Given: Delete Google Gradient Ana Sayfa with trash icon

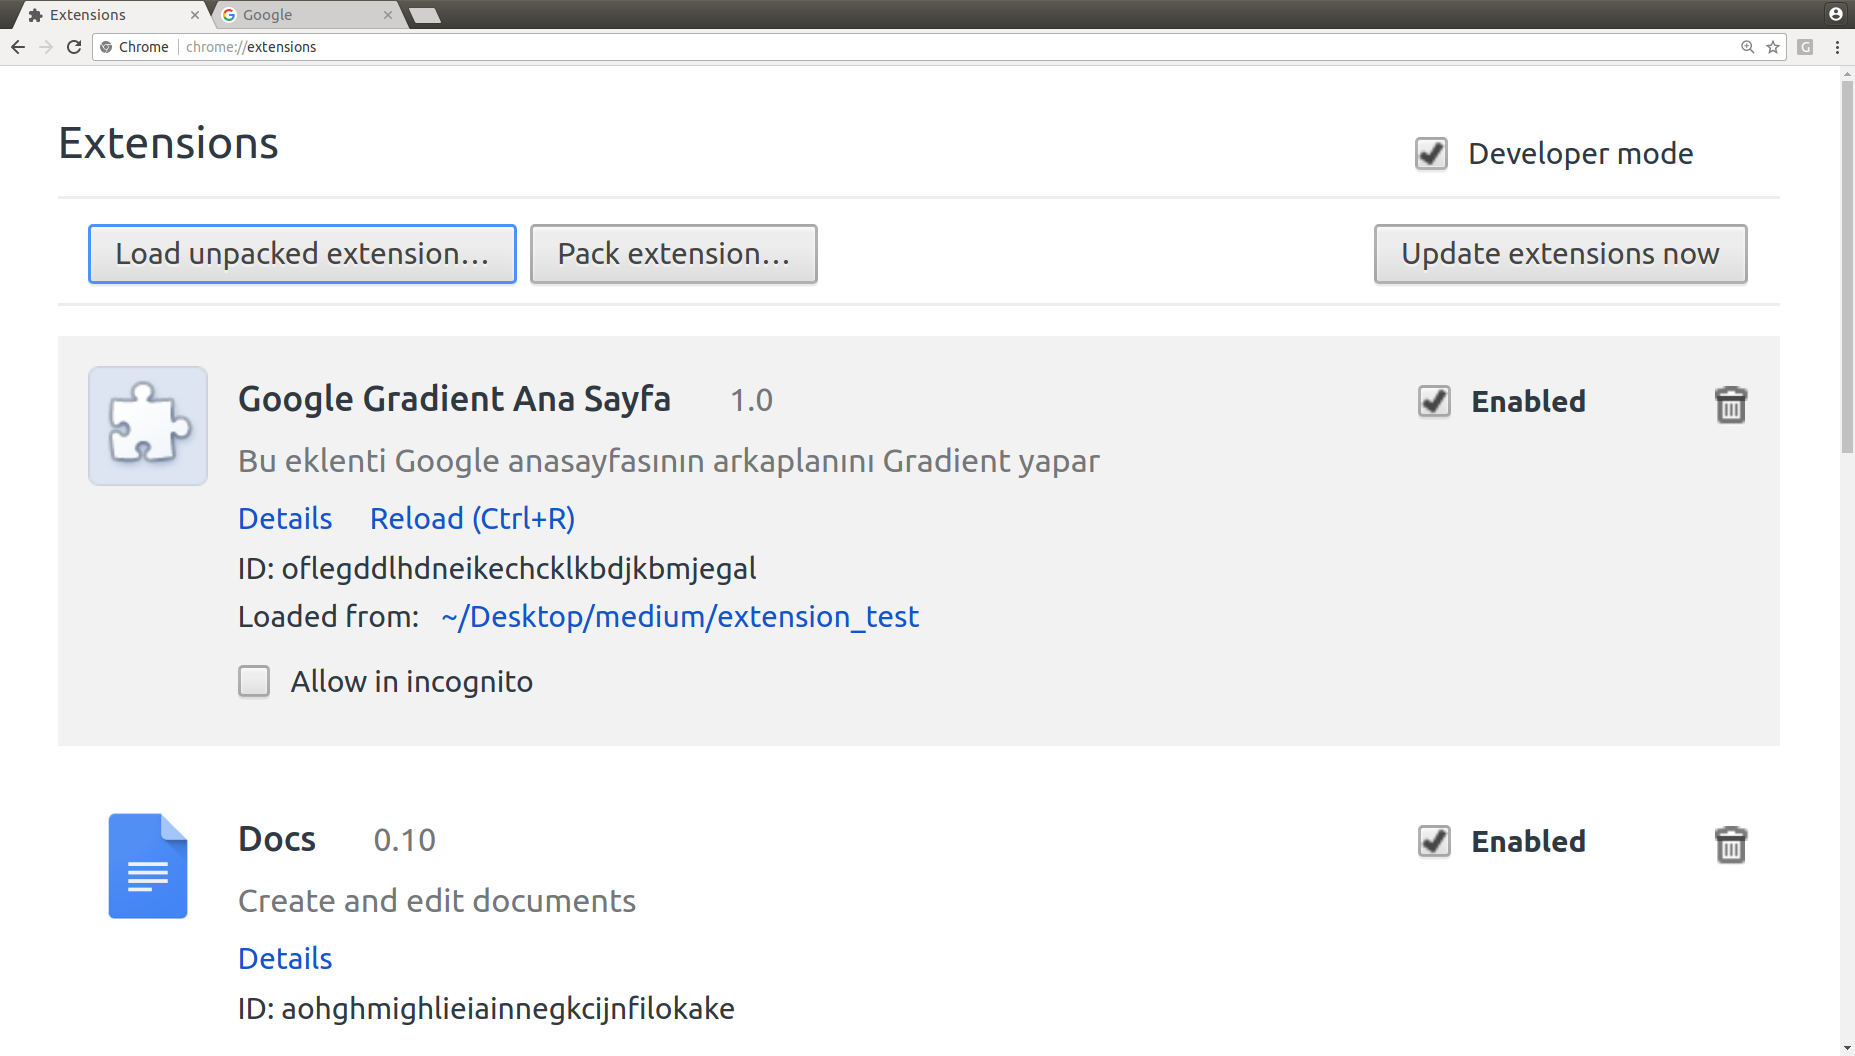Looking at the screenshot, I should coord(1731,404).
